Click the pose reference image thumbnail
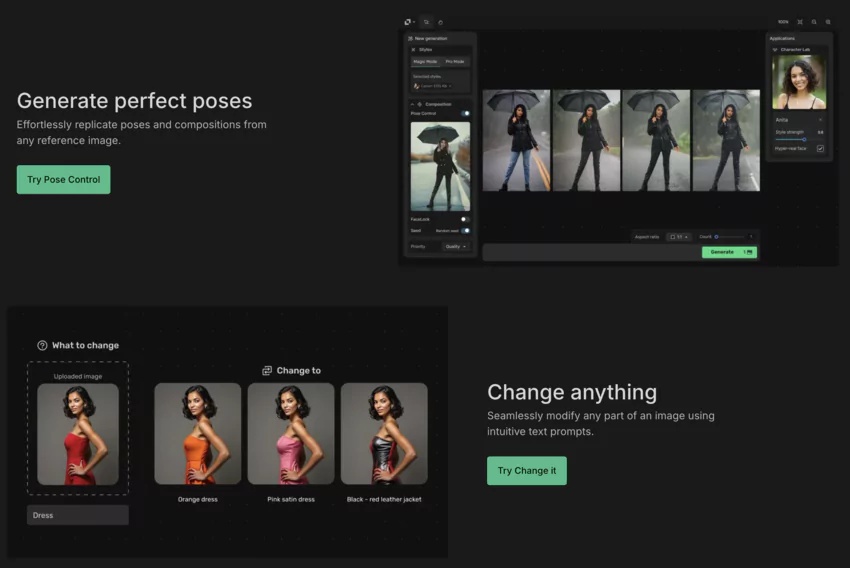850x568 pixels. (440, 166)
